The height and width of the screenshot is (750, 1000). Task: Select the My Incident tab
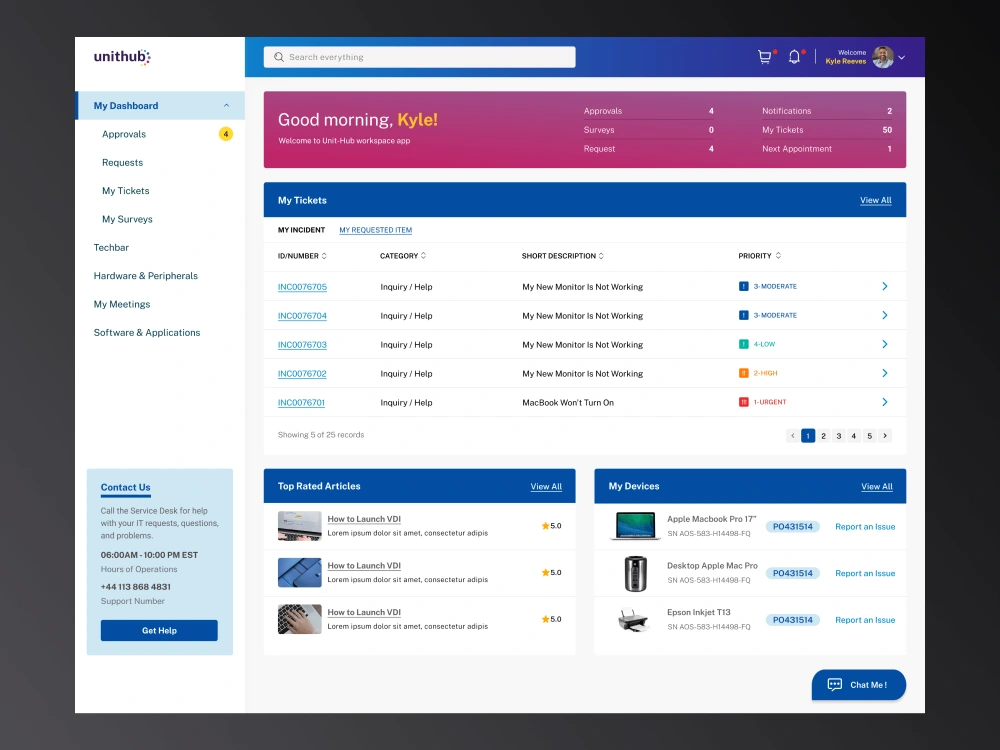pyautogui.click(x=301, y=229)
